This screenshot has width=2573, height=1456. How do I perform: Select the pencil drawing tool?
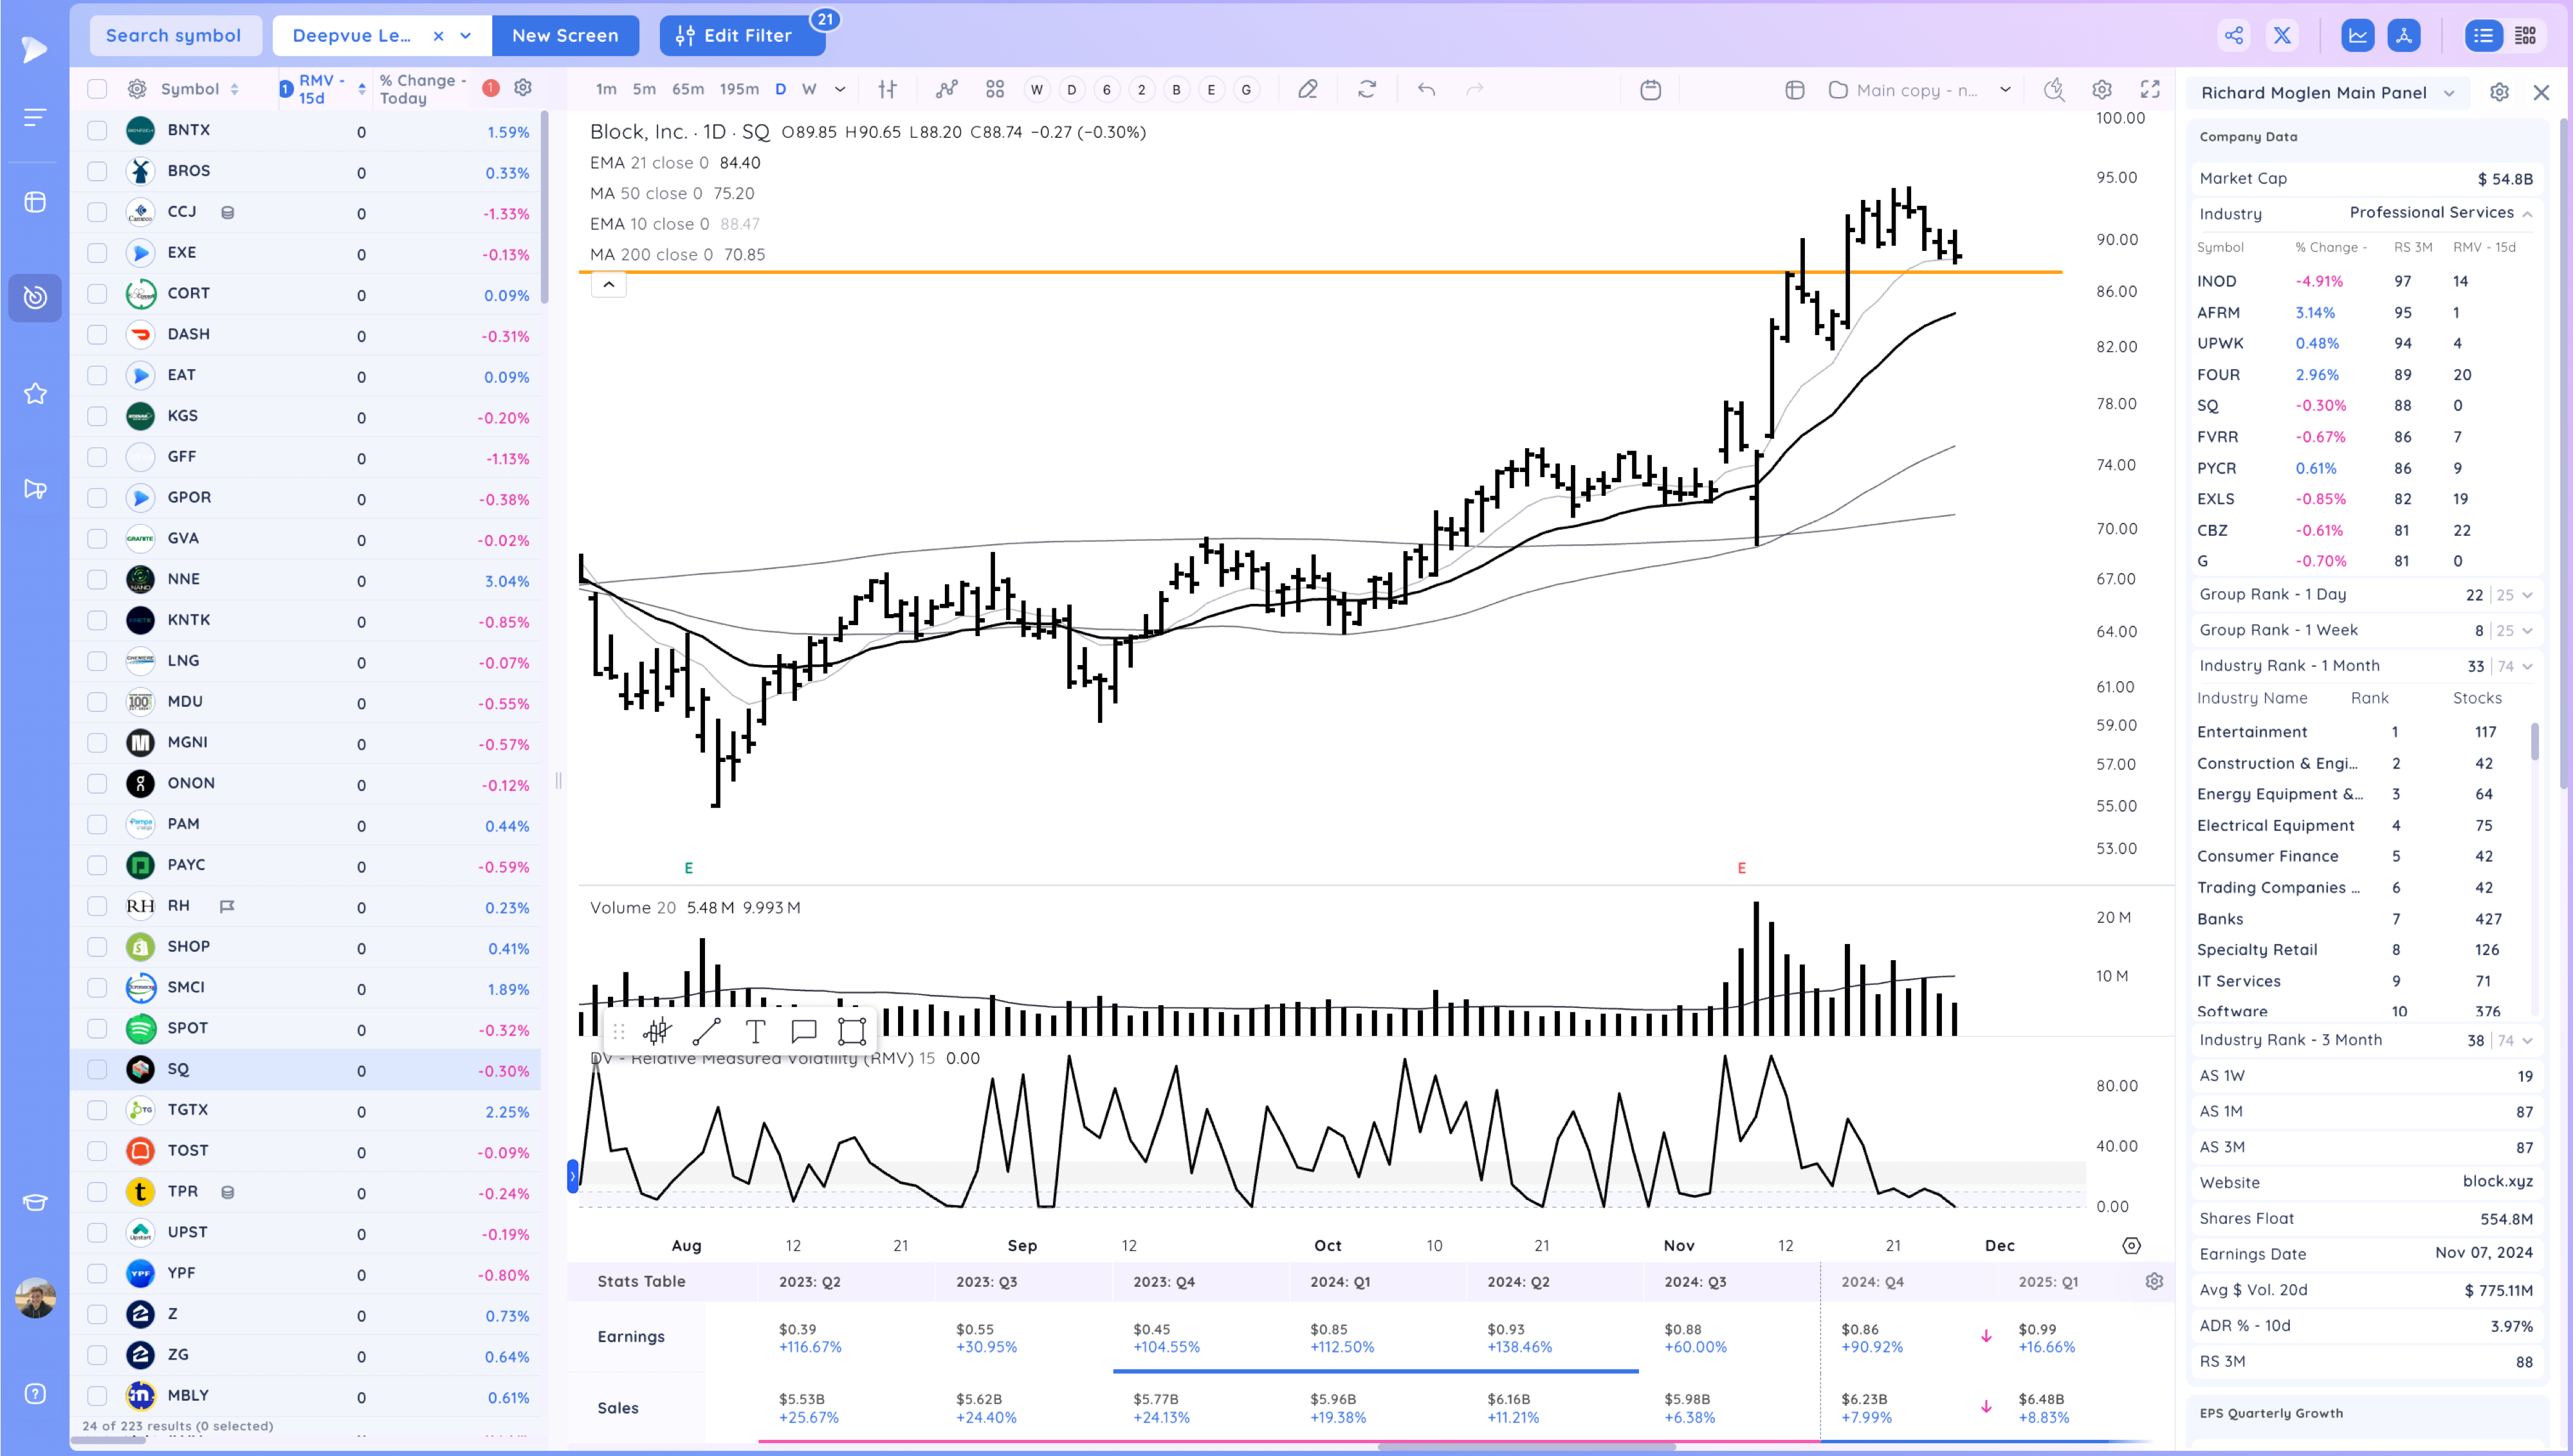(x=1307, y=90)
